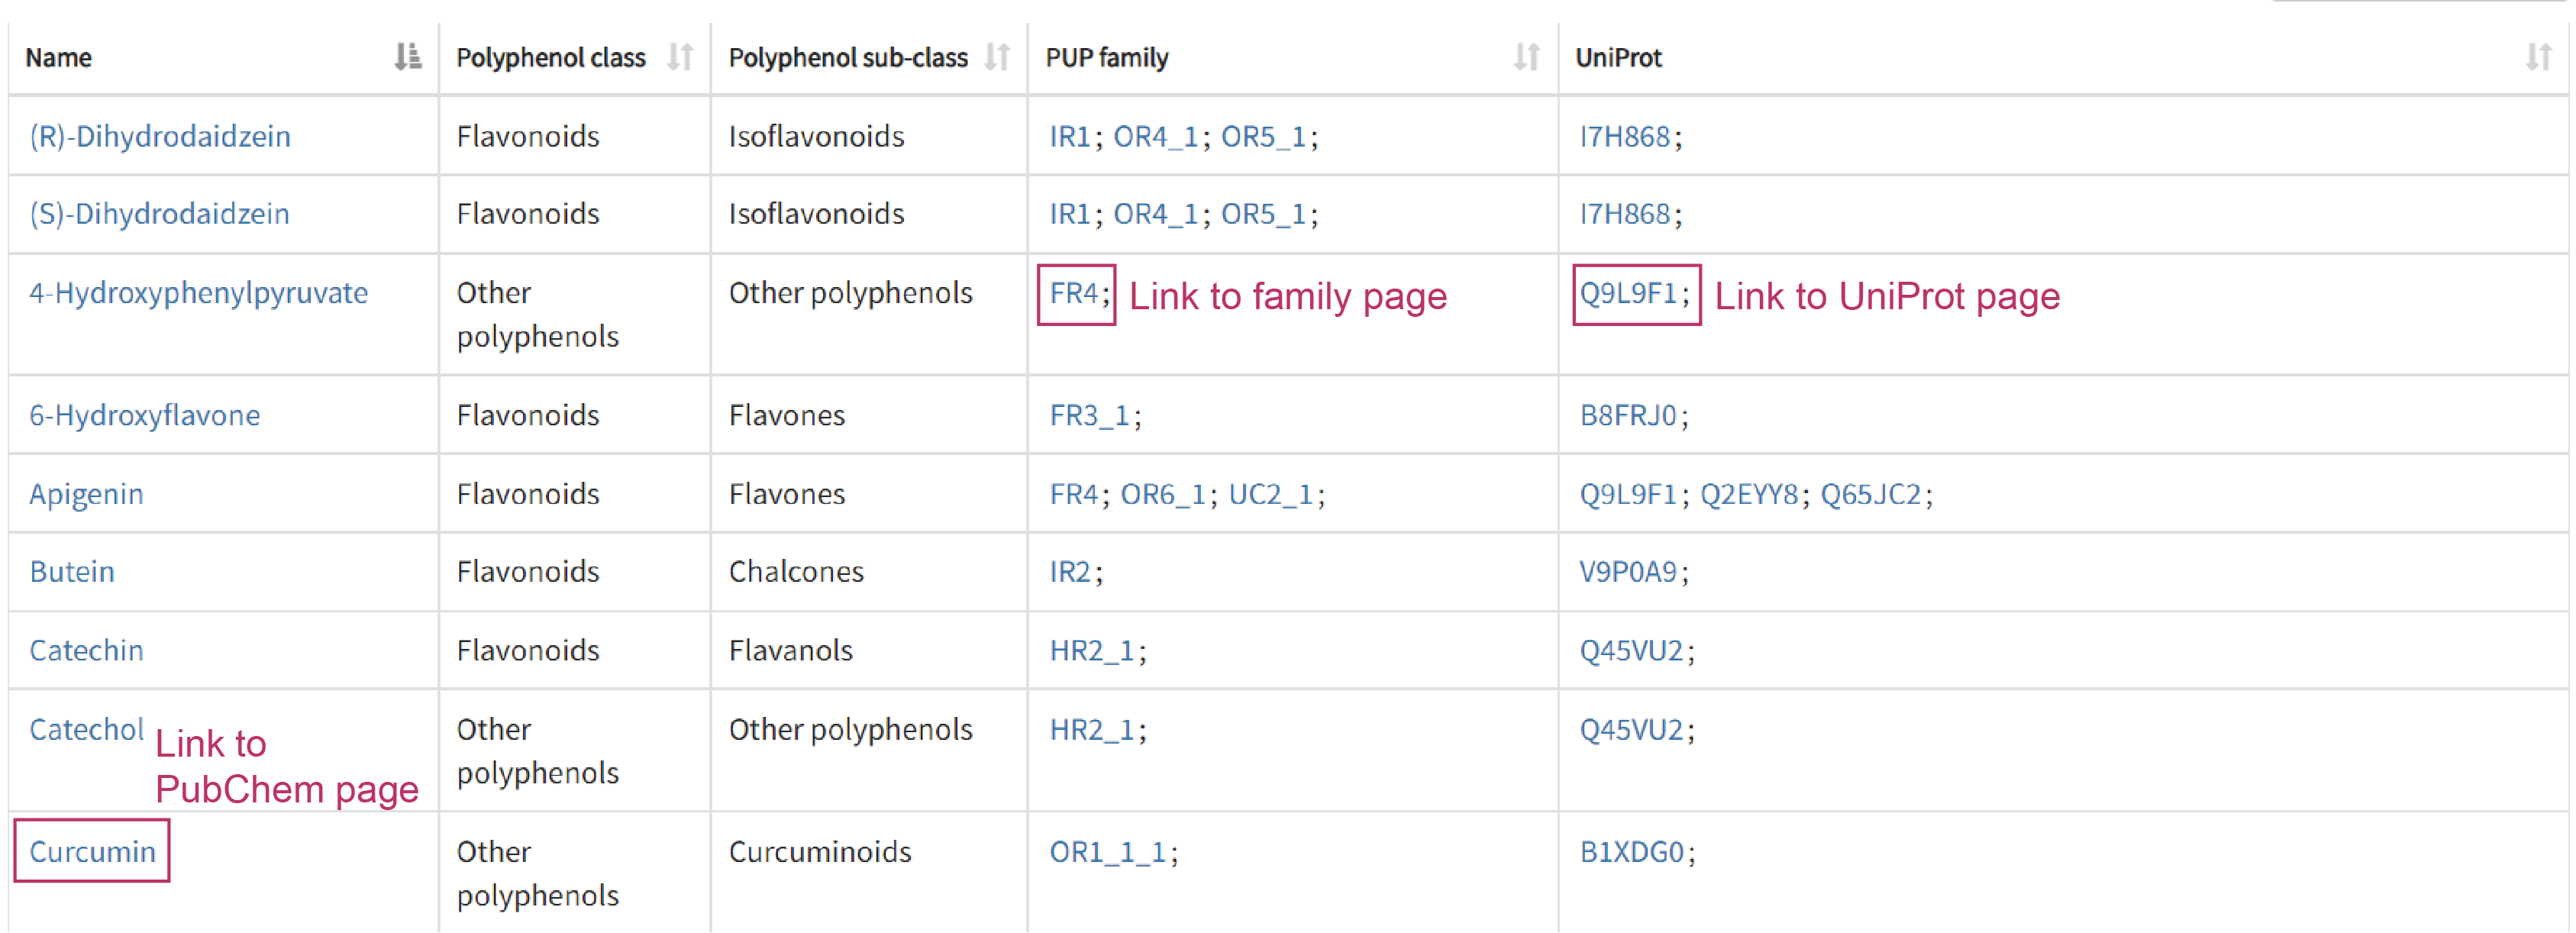2576x933 pixels.
Task: Click the Butein name link
Action: click(72, 572)
